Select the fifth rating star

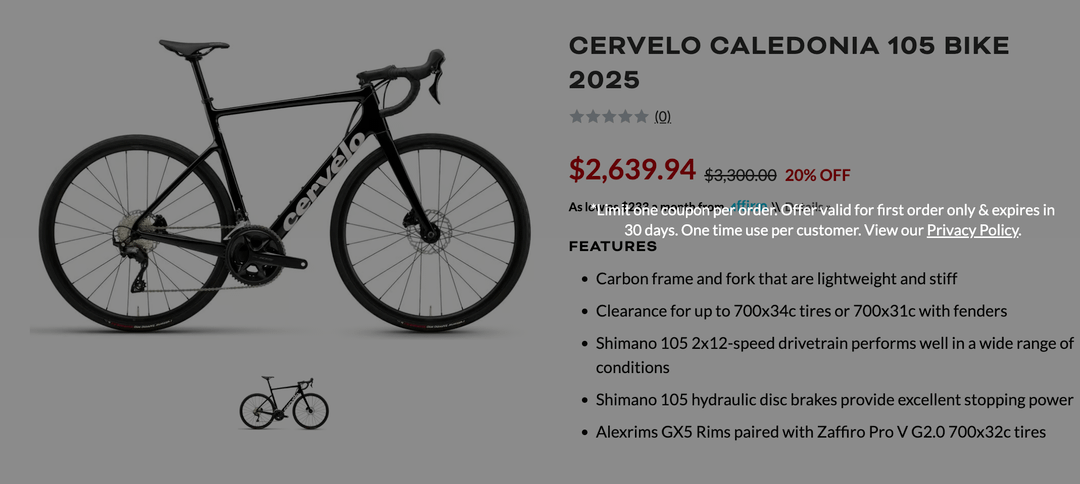[641, 116]
